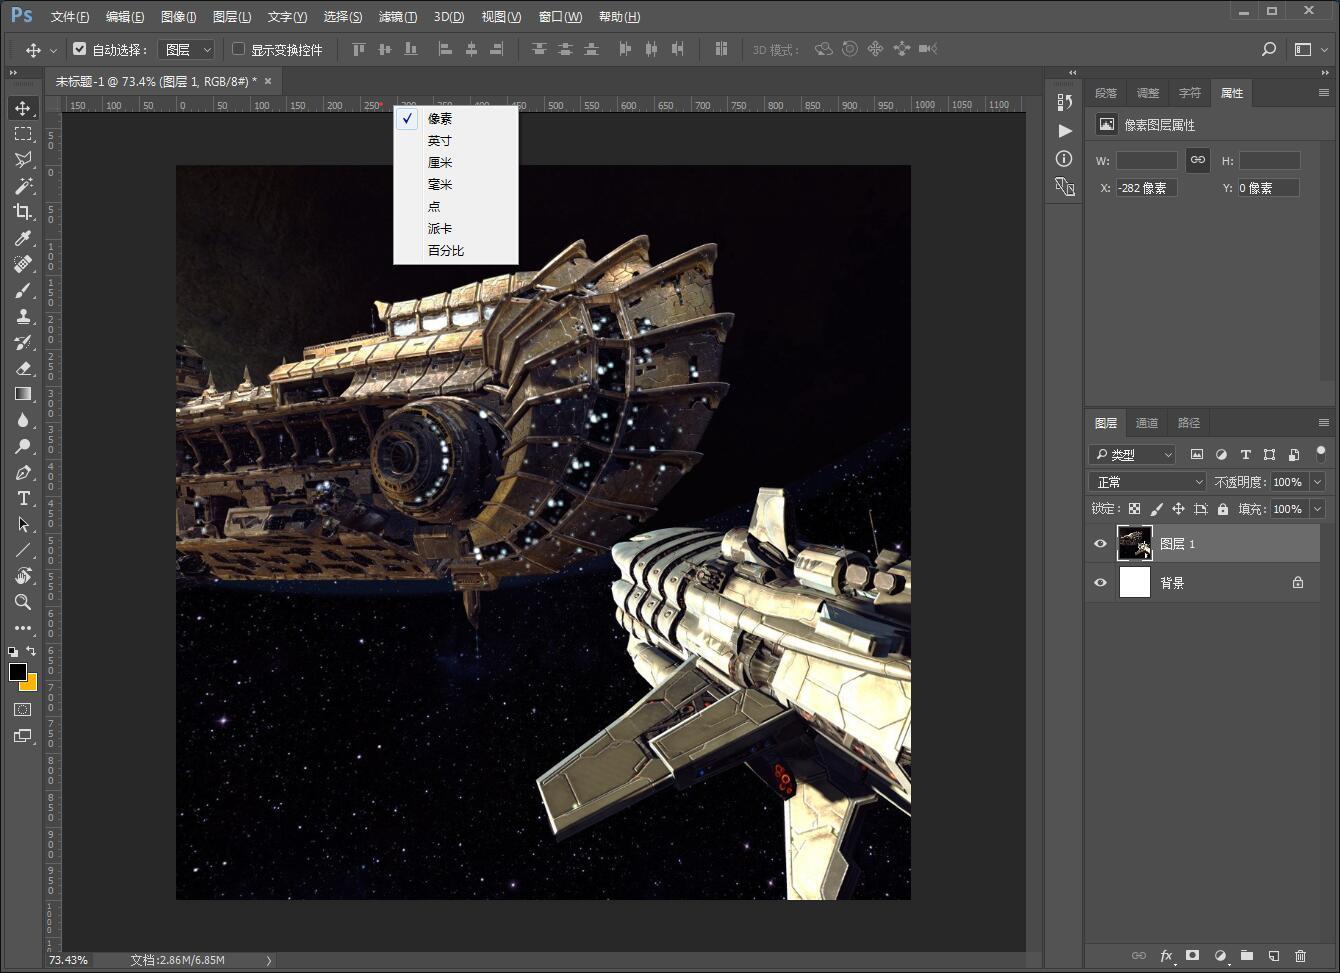This screenshot has width=1340, height=973.
Task: Link width and height in Properties
Action: 1197,160
